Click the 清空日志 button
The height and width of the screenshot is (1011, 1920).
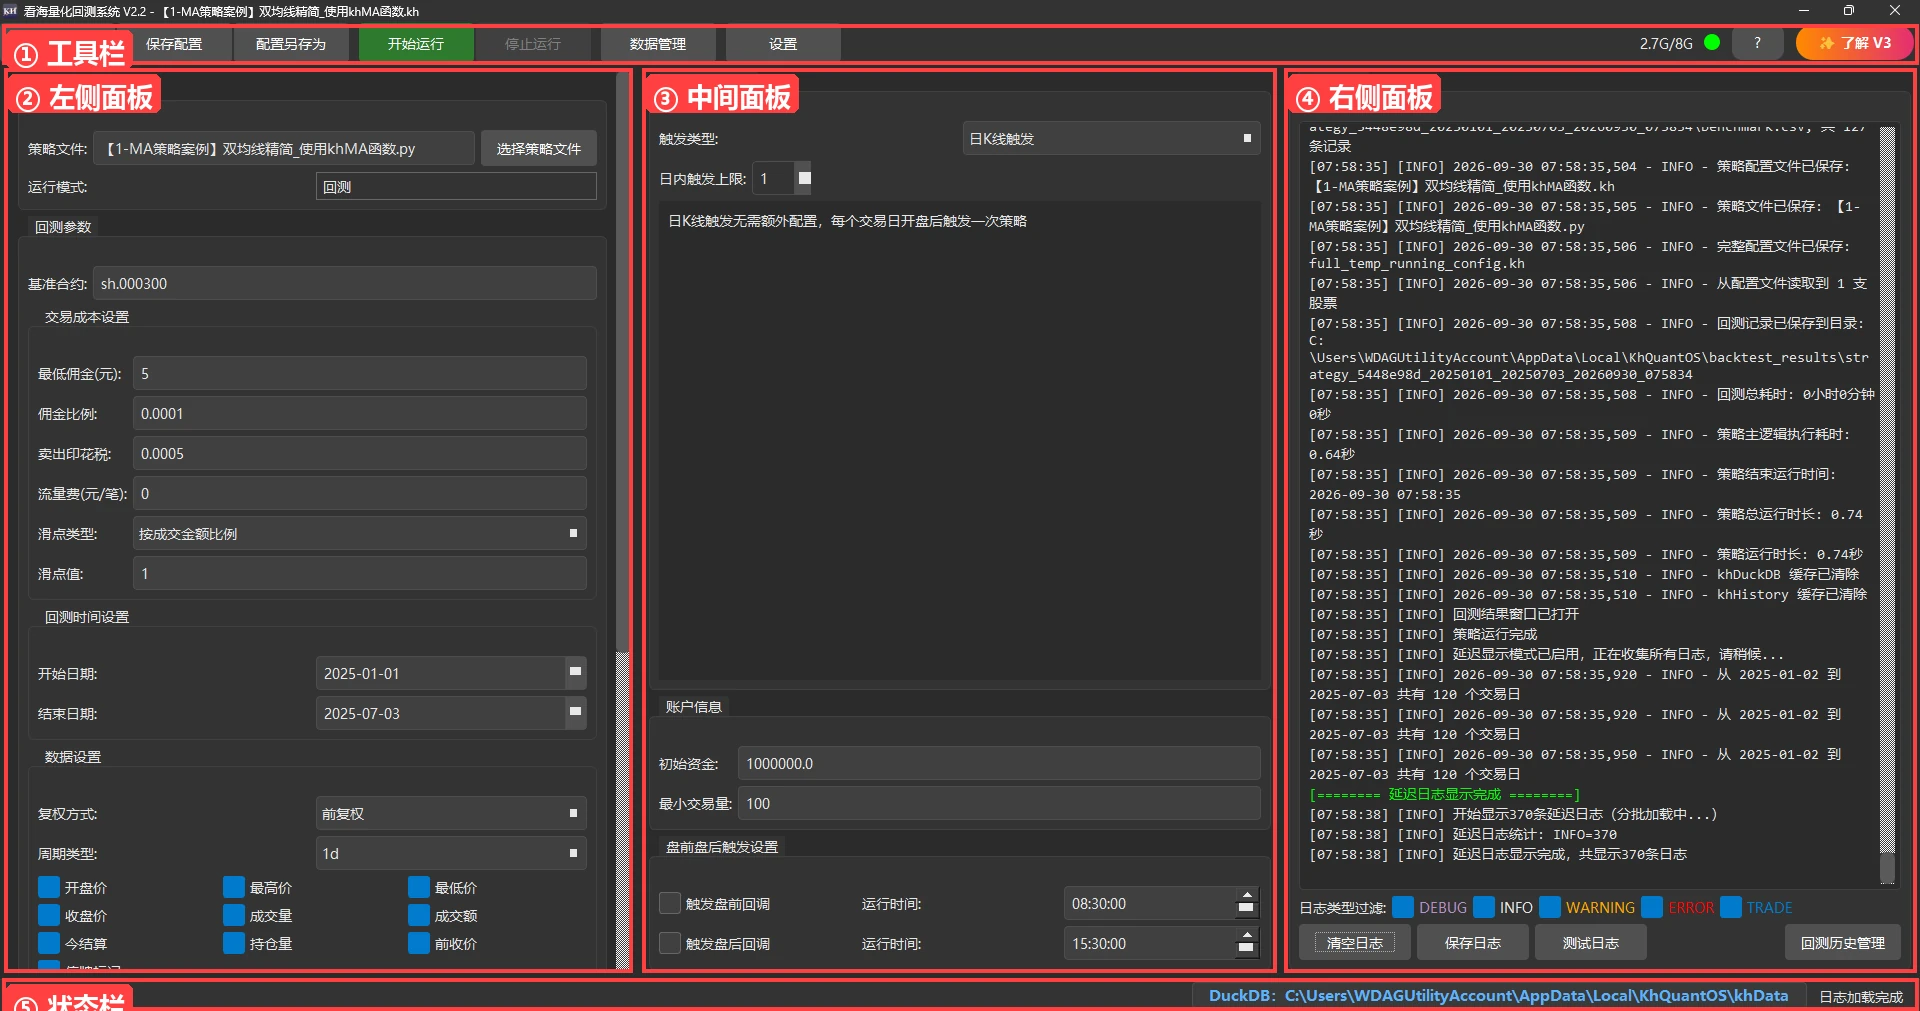tap(1355, 943)
